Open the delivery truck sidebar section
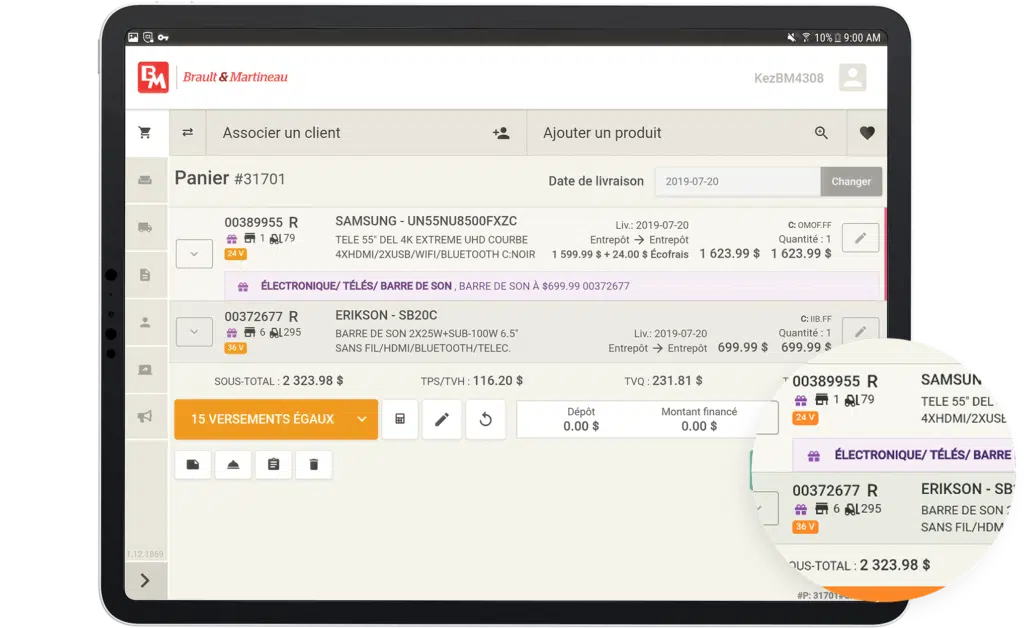1024x628 pixels. click(145, 228)
